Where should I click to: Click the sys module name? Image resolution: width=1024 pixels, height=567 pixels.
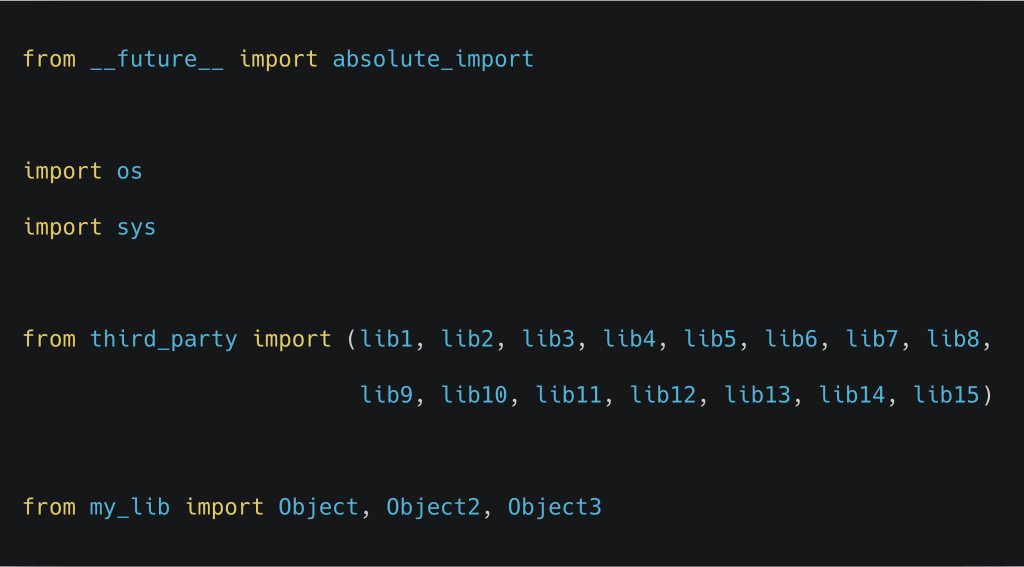(x=137, y=227)
